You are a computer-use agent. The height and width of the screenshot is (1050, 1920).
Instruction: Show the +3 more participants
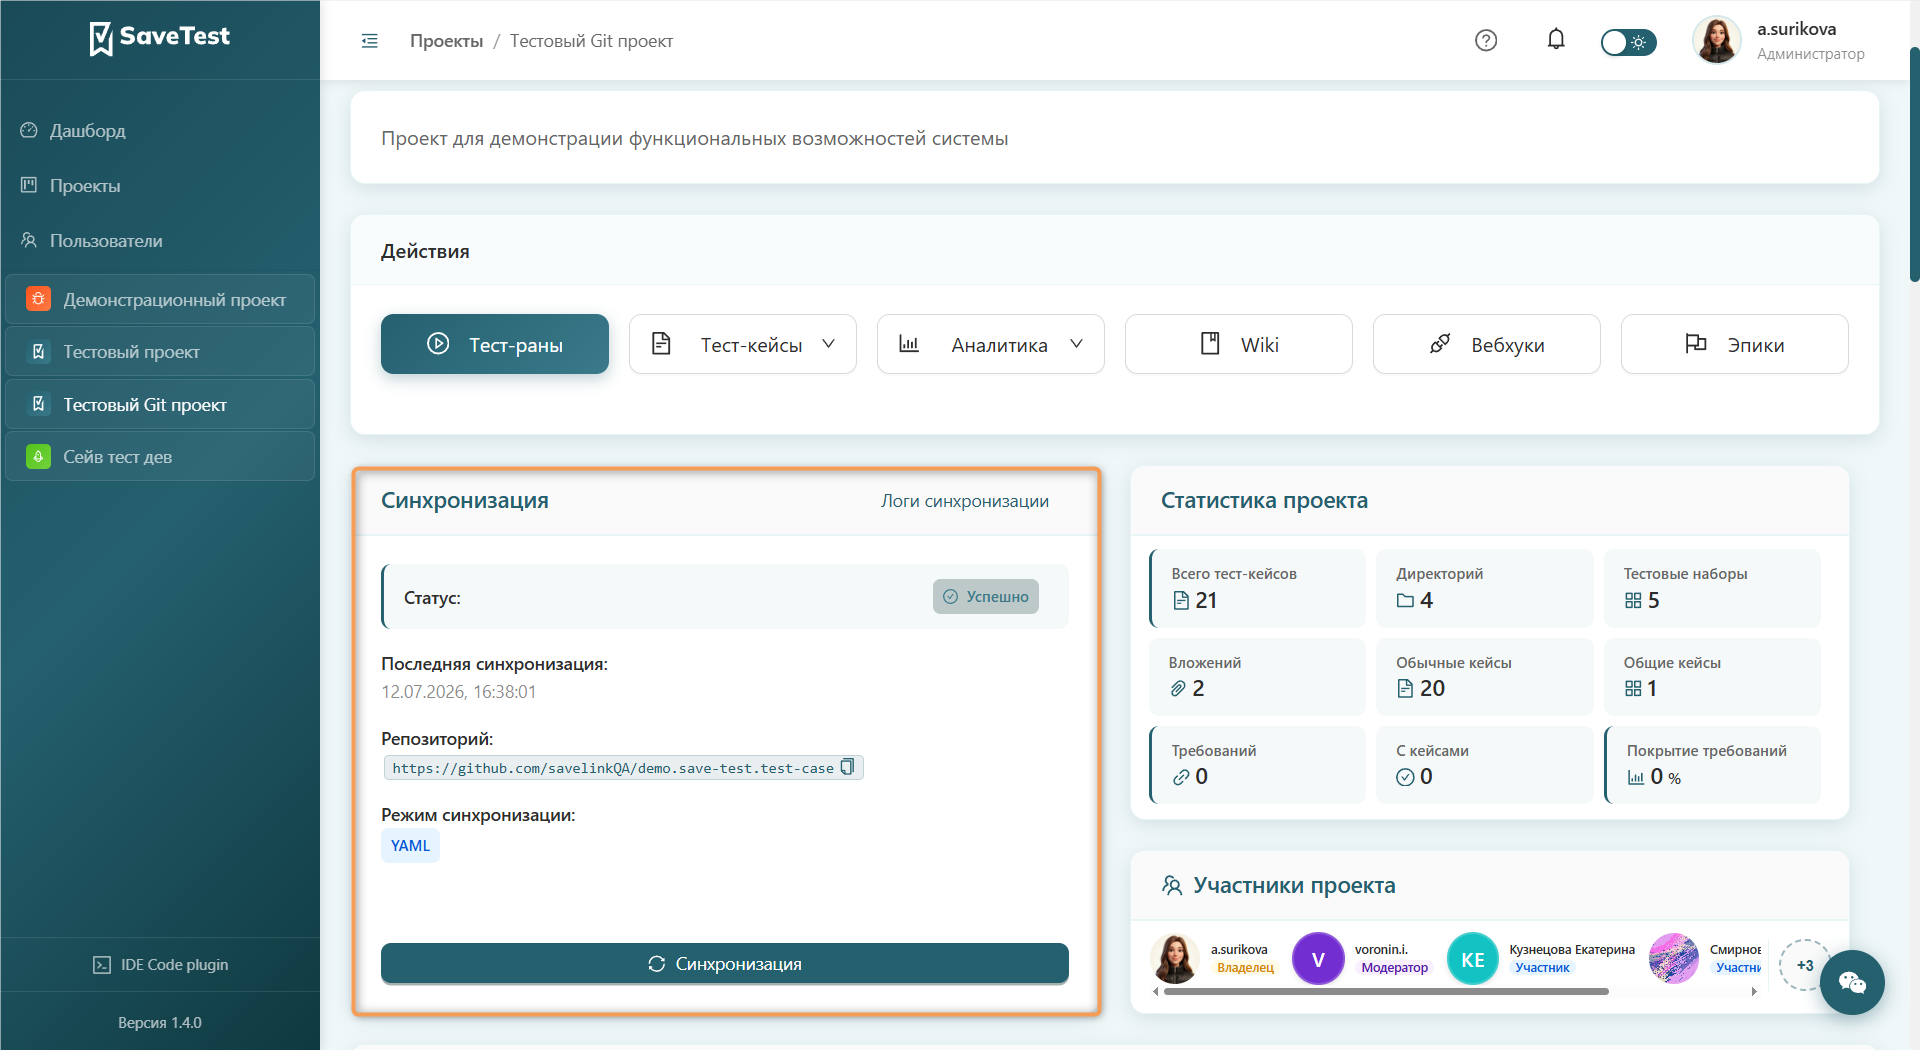coord(1804,965)
